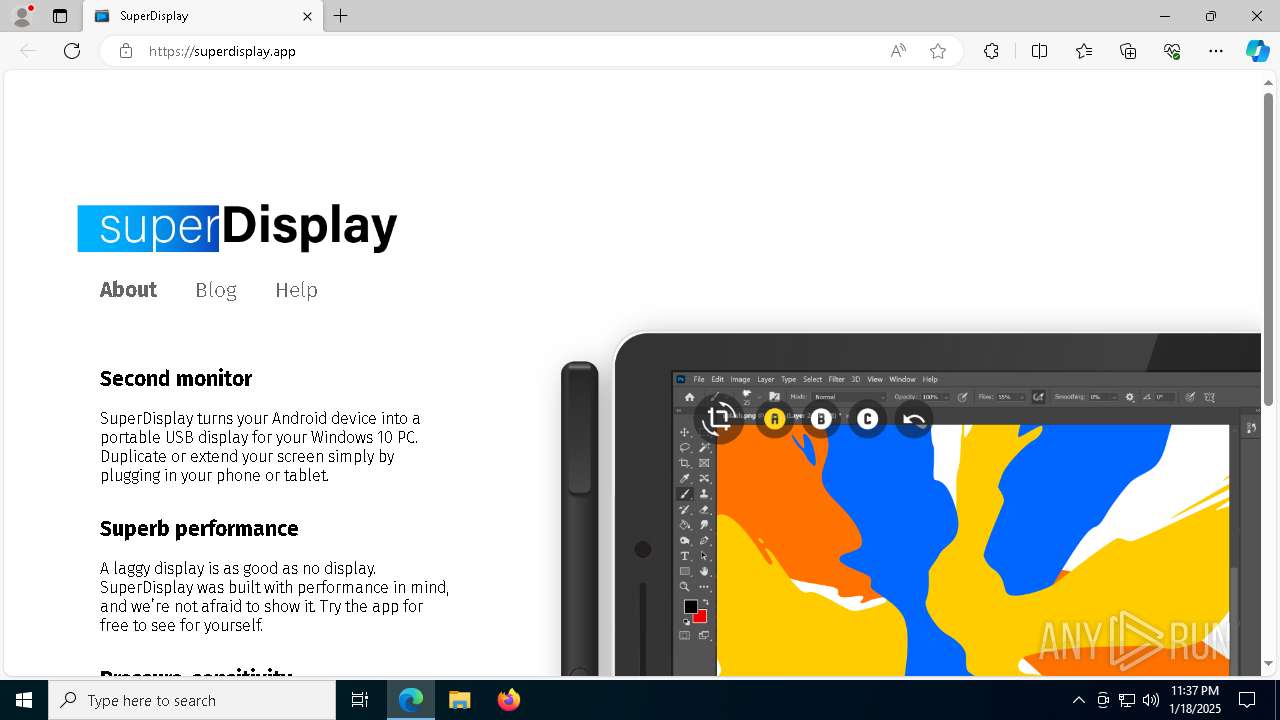Open Filter menu in Photoshop image
Image resolution: width=1280 pixels, height=720 pixels.
836,380
